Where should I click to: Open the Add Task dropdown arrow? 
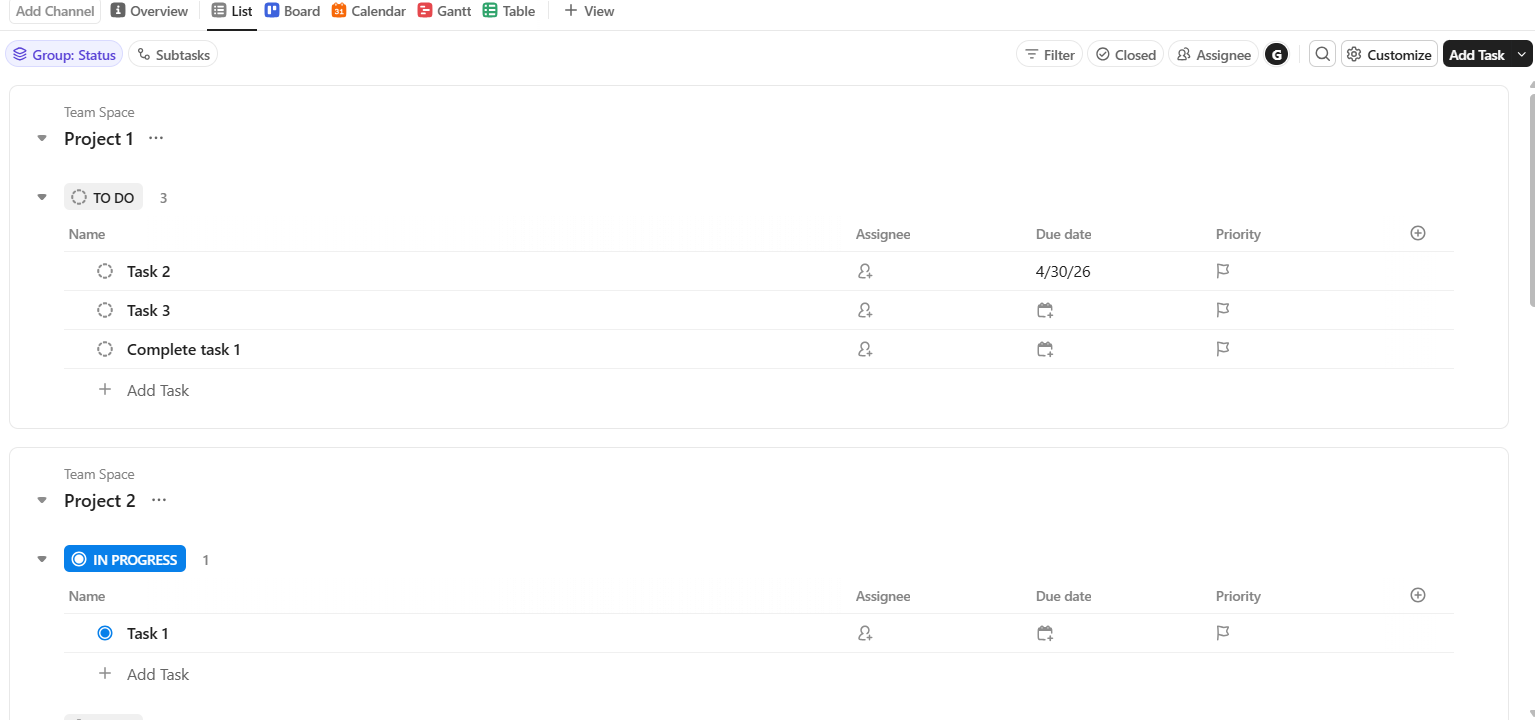1522,55
